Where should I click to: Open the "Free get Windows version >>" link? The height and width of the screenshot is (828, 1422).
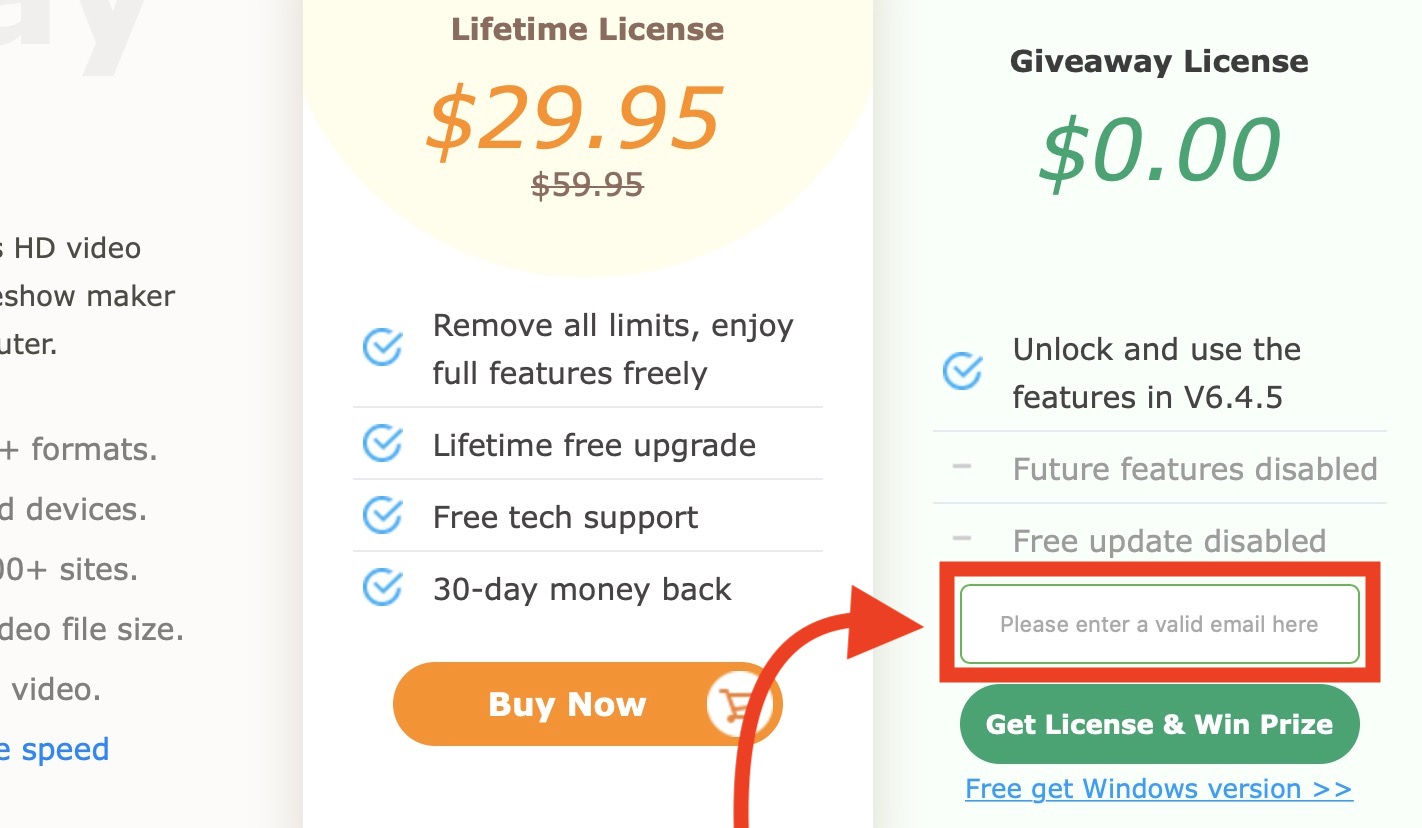1159,789
